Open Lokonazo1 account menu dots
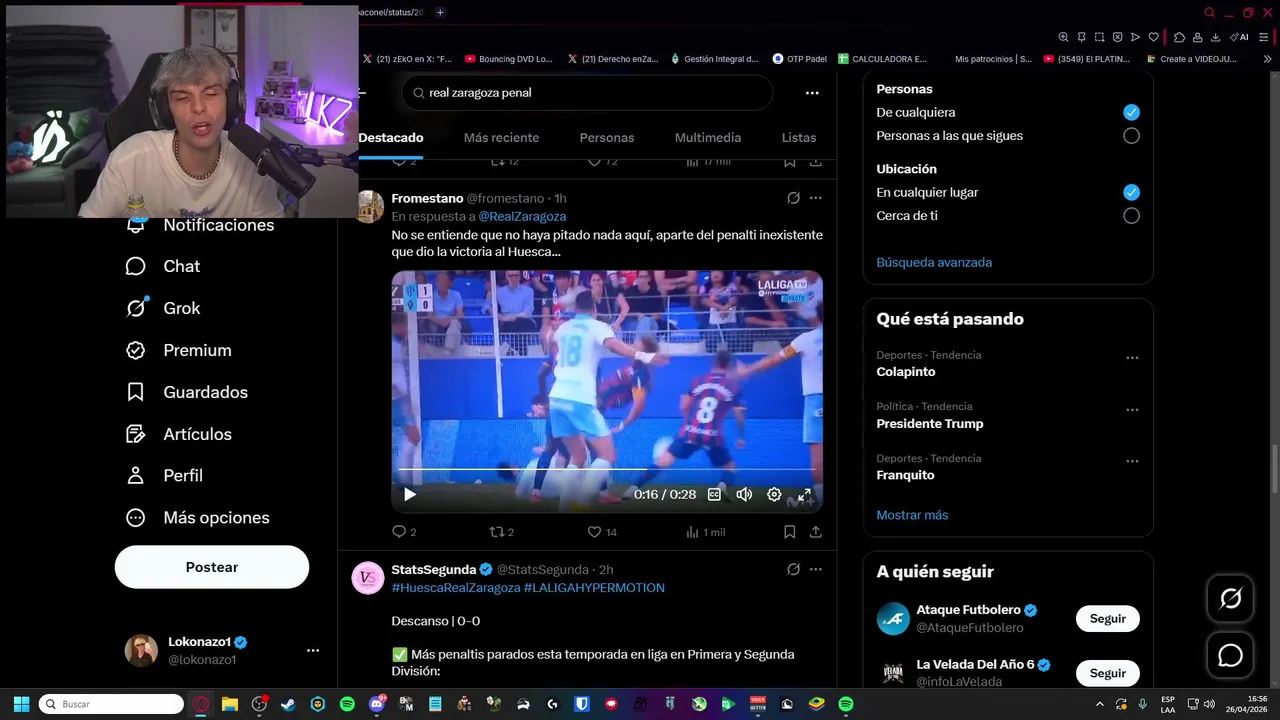 (313, 650)
